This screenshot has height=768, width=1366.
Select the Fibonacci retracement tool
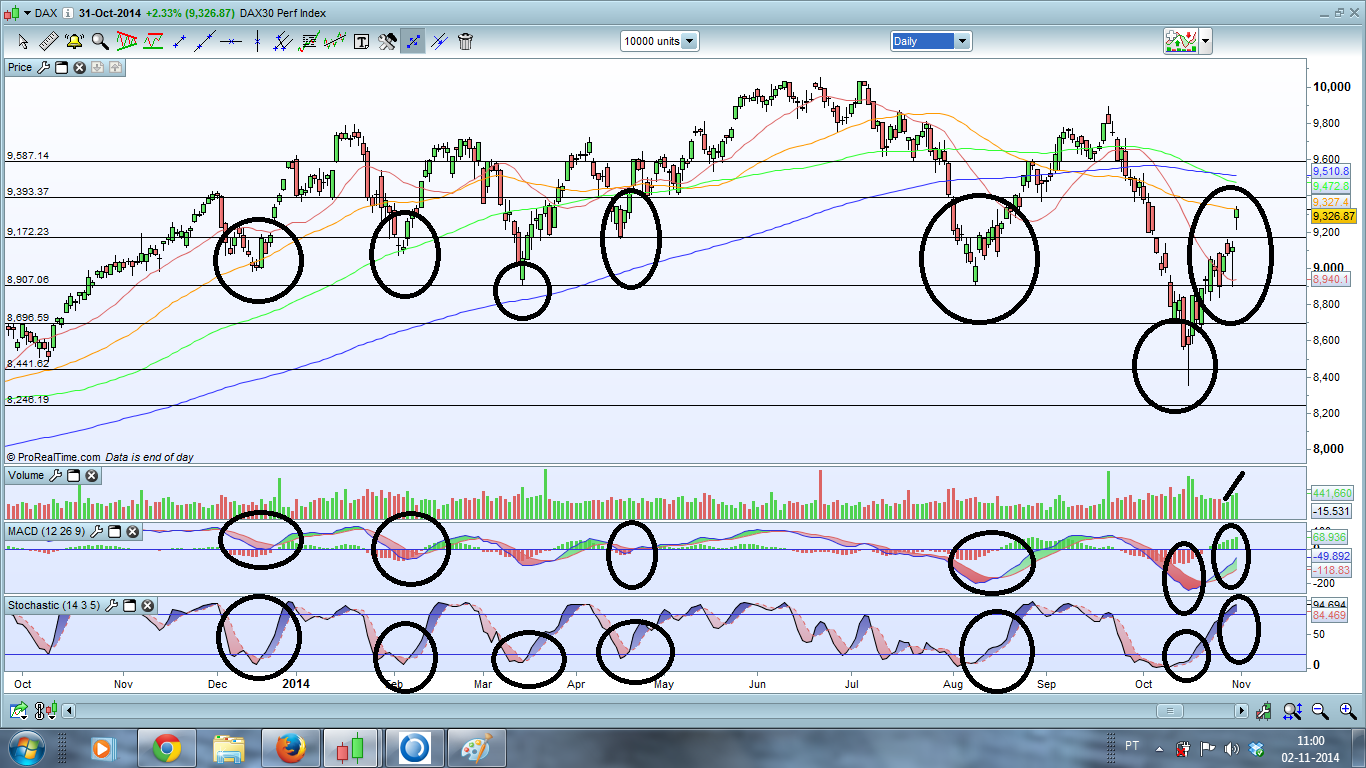[309, 41]
